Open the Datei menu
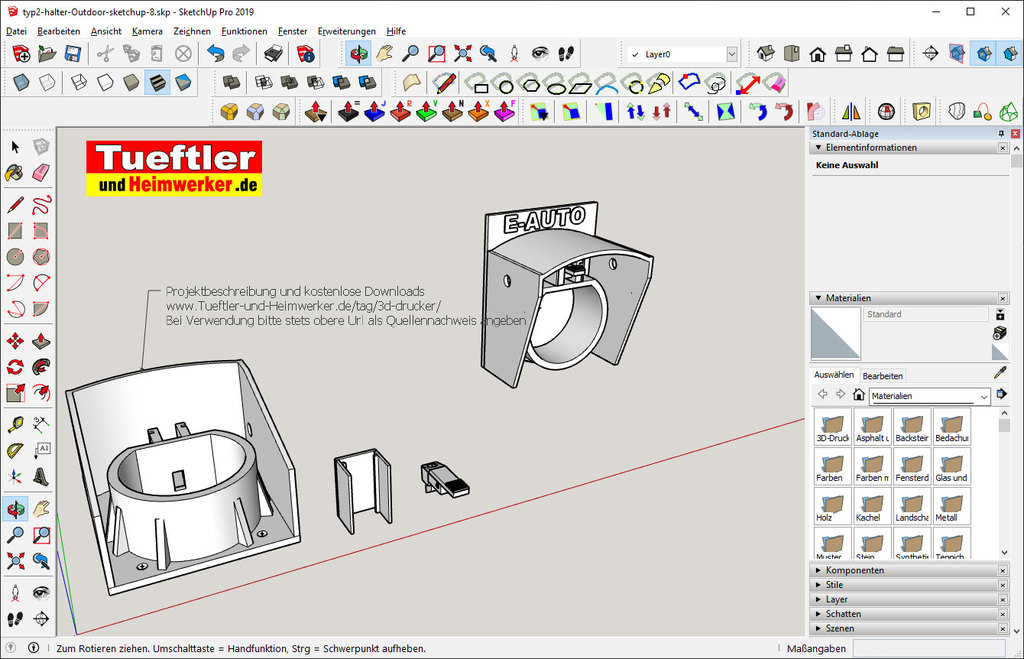 click(16, 31)
